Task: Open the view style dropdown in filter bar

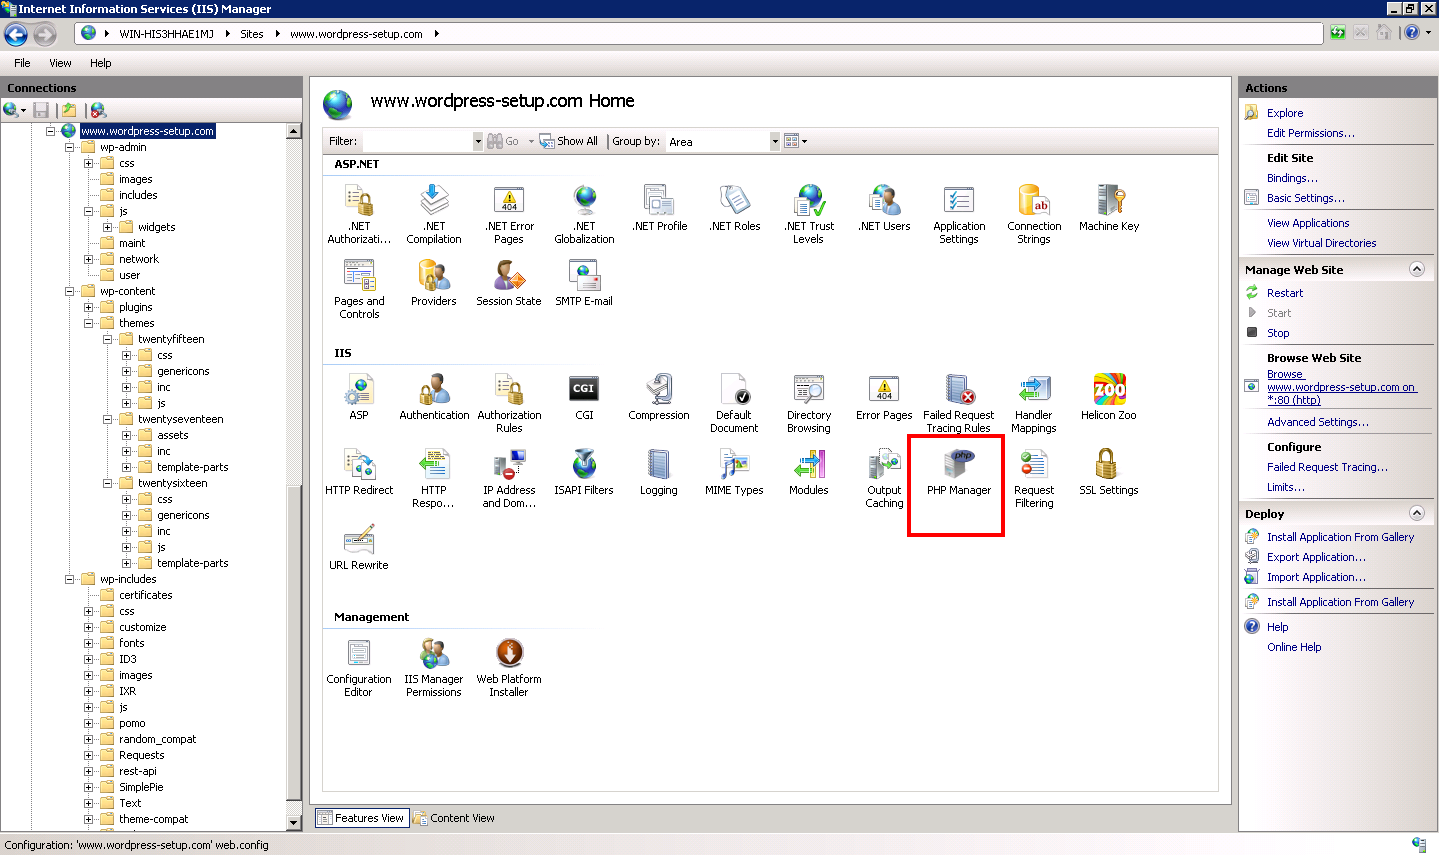Action: (796, 142)
